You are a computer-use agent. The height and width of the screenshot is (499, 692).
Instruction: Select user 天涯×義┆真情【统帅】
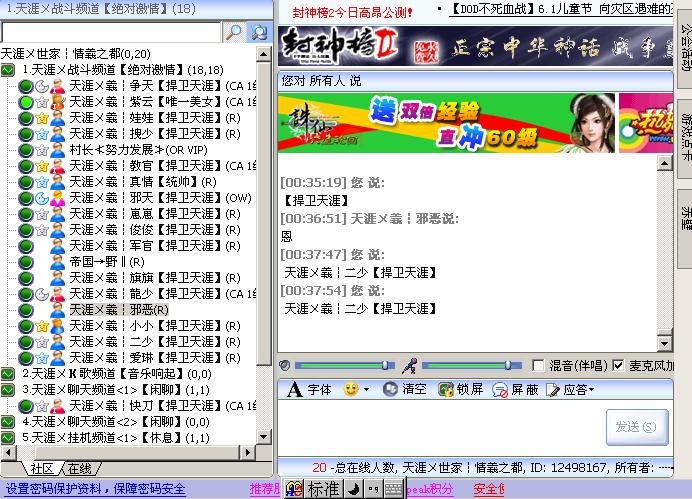[143, 182]
